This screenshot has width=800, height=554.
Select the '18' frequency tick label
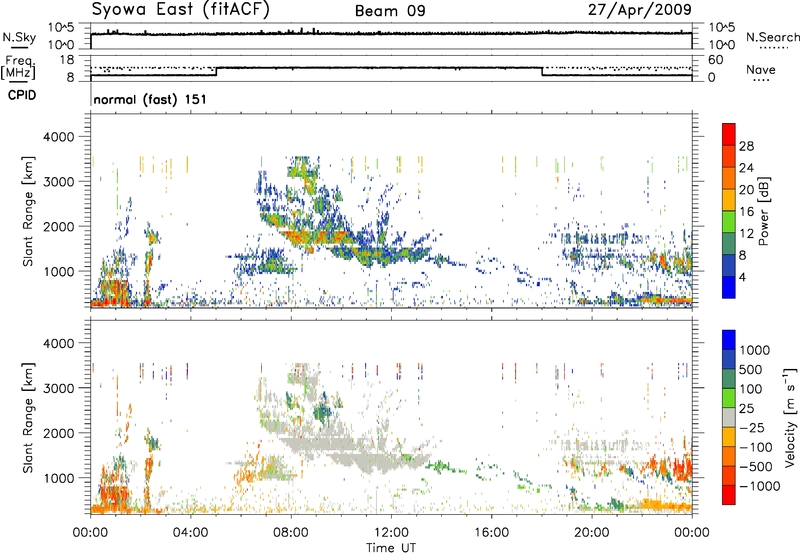[67, 60]
